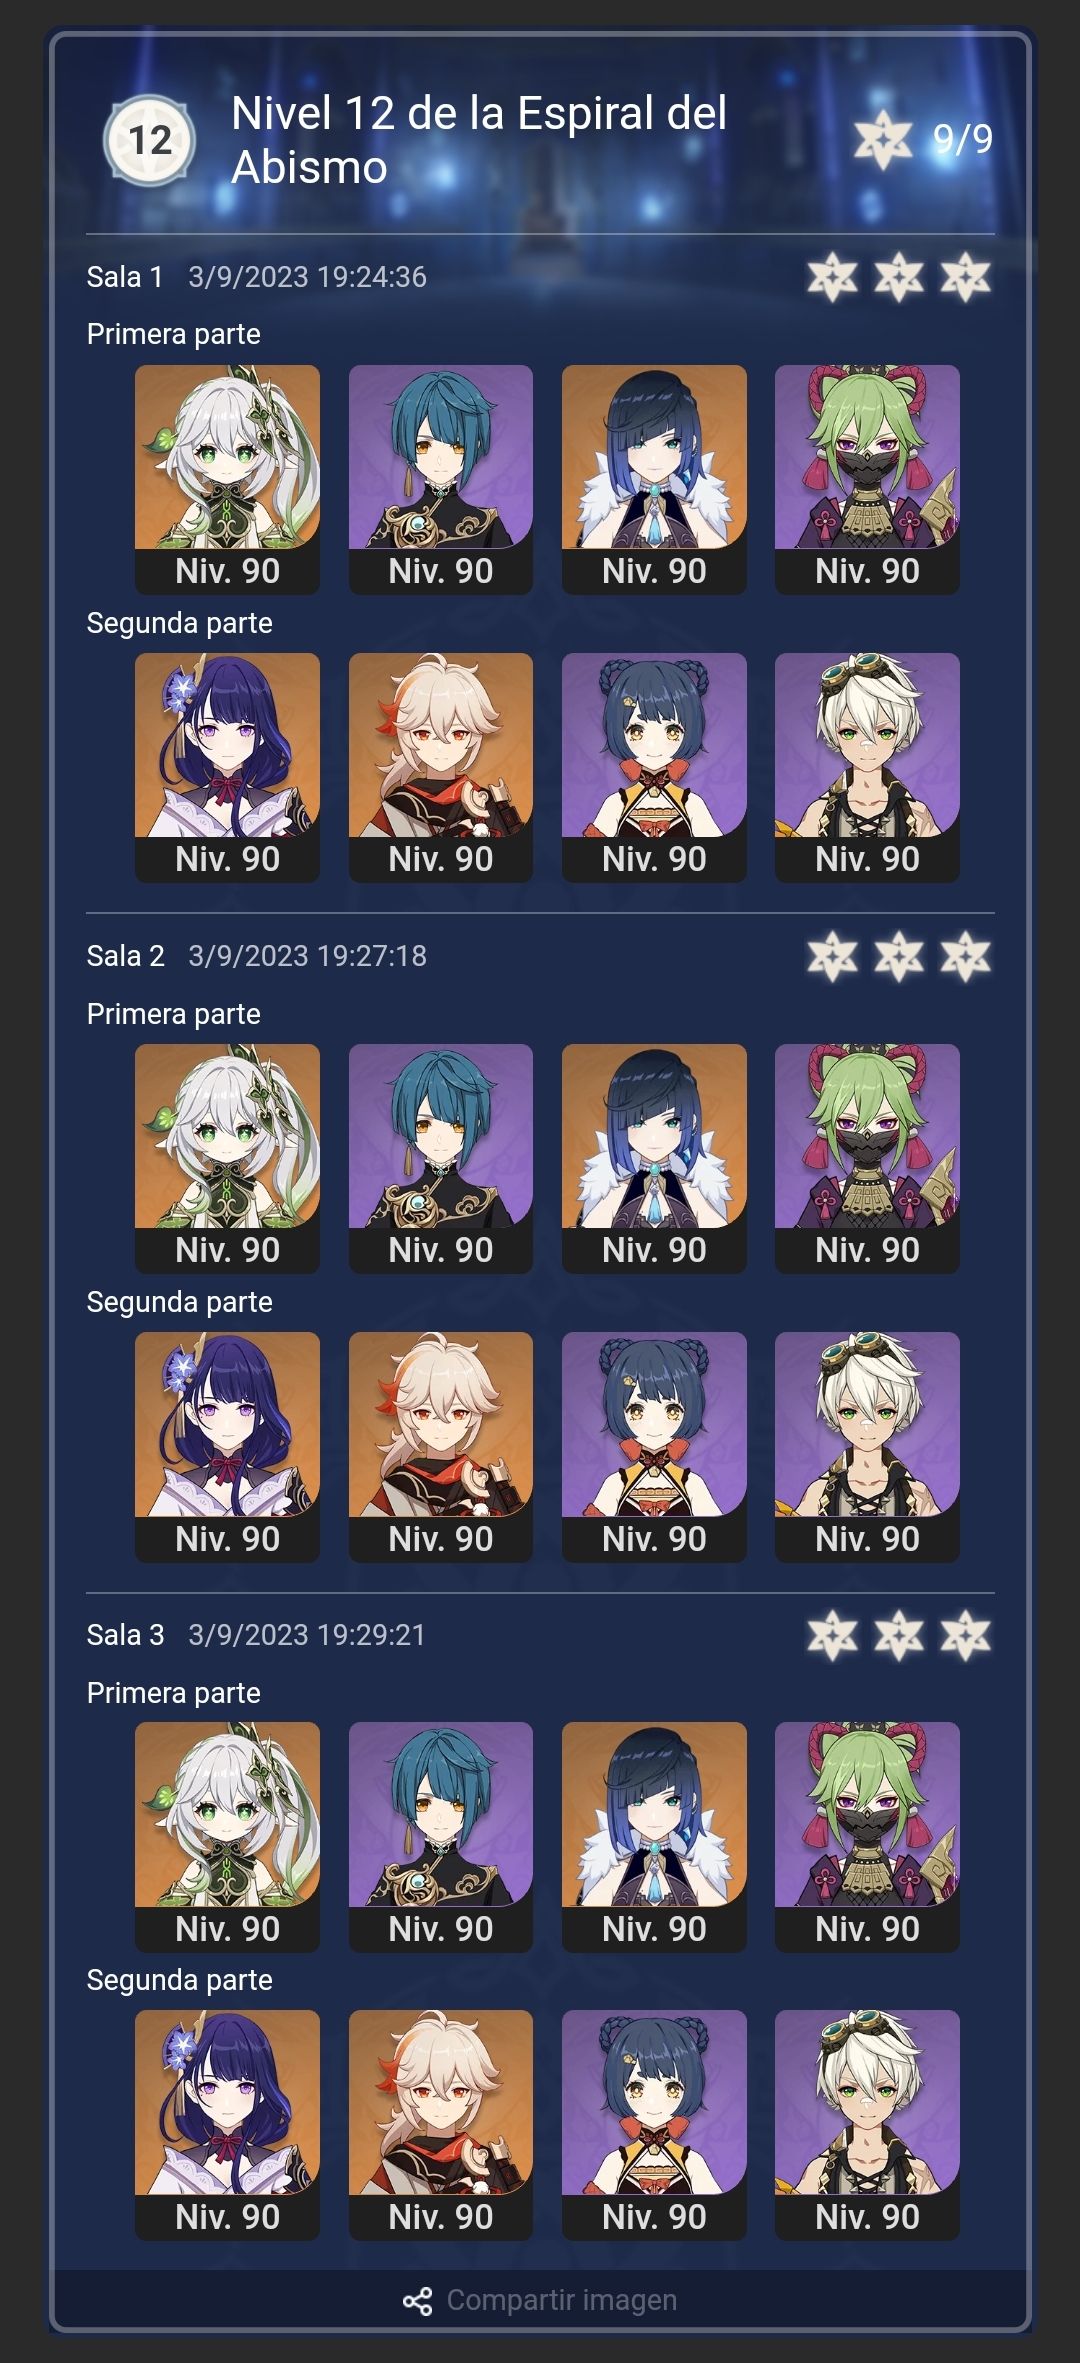Select Nahida portrait in Sala 1 Primera parte
The image size is (1080, 2363).
pyautogui.click(x=227, y=479)
